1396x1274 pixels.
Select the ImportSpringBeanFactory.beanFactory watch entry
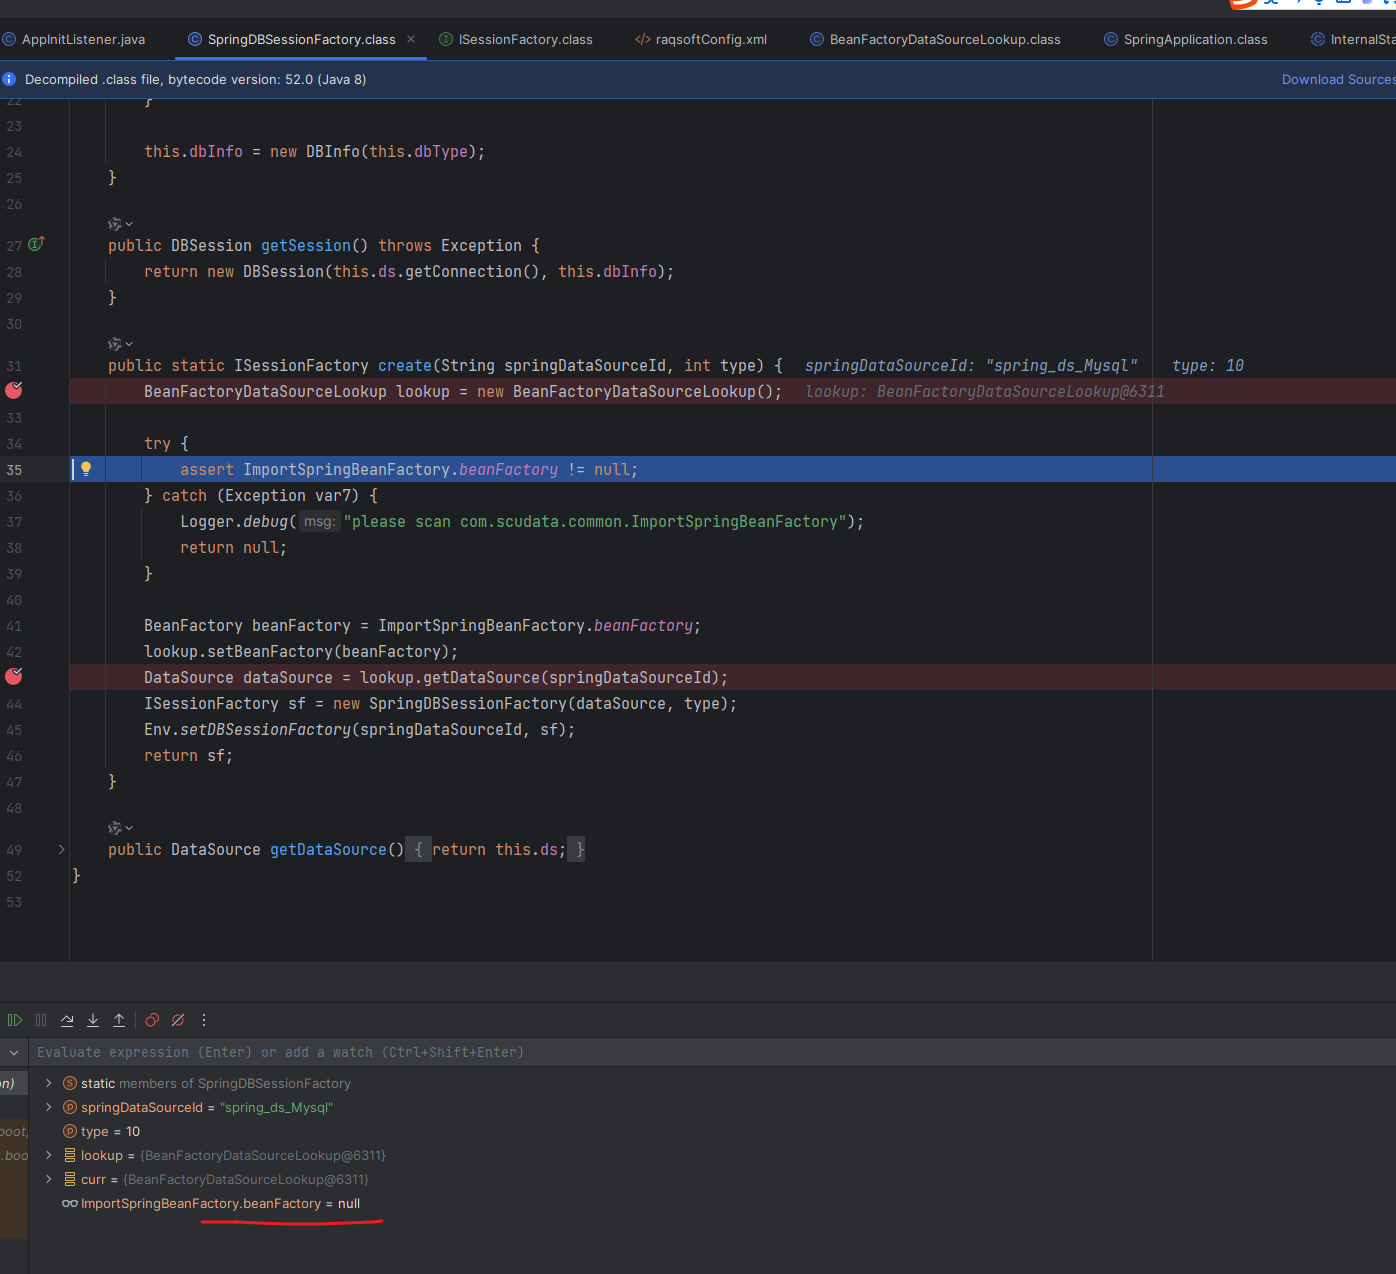click(x=220, y=1204)
